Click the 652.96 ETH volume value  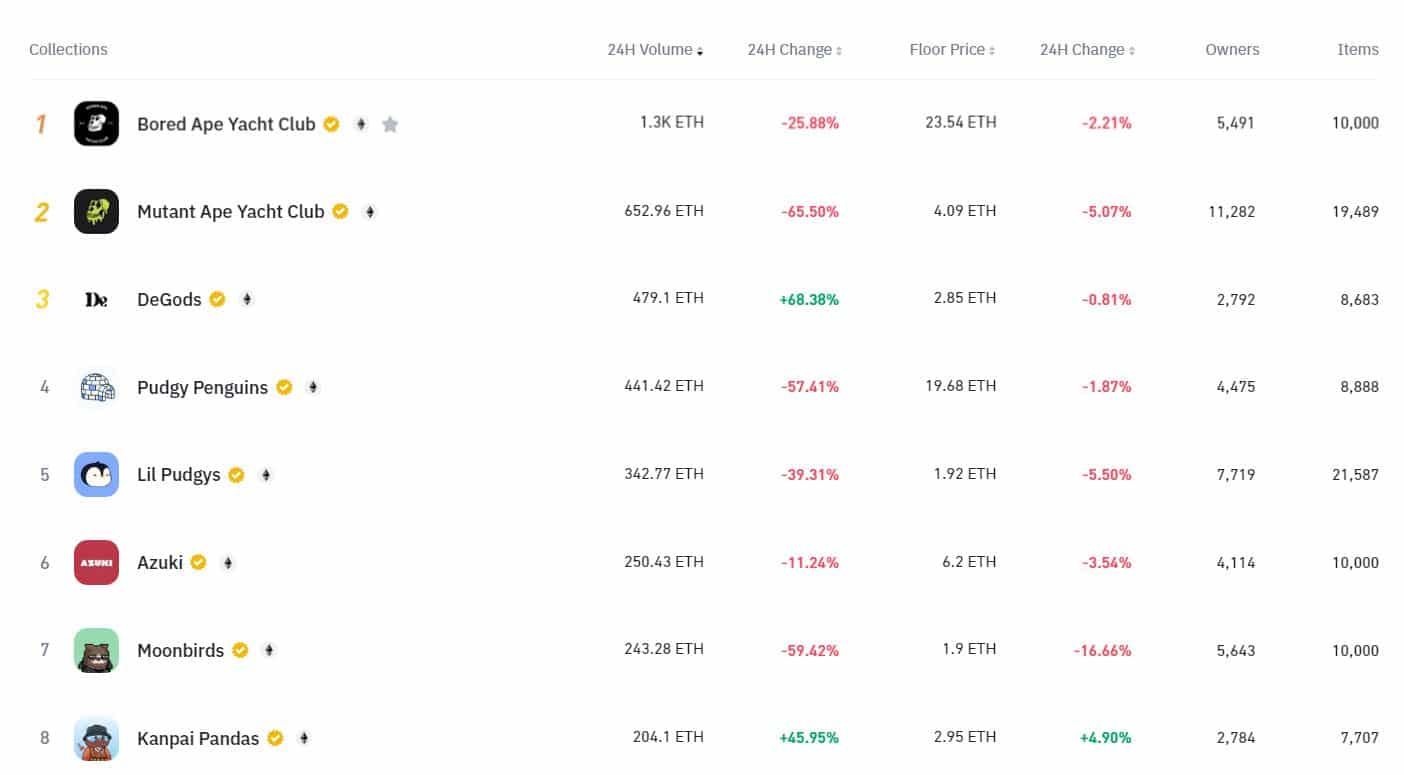[664, 211]
